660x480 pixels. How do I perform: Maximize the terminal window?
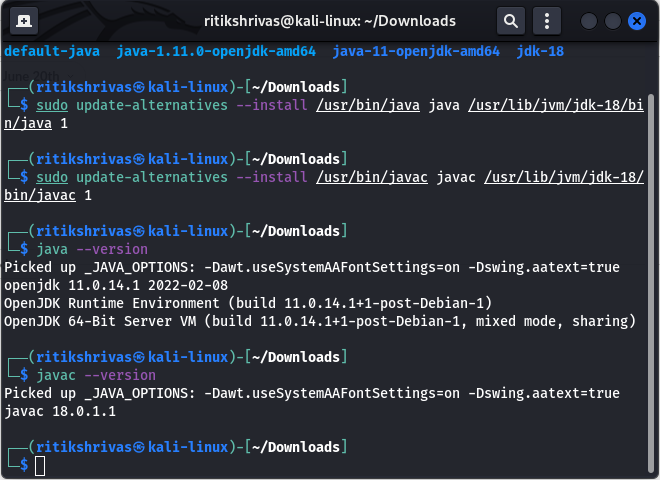613,21
